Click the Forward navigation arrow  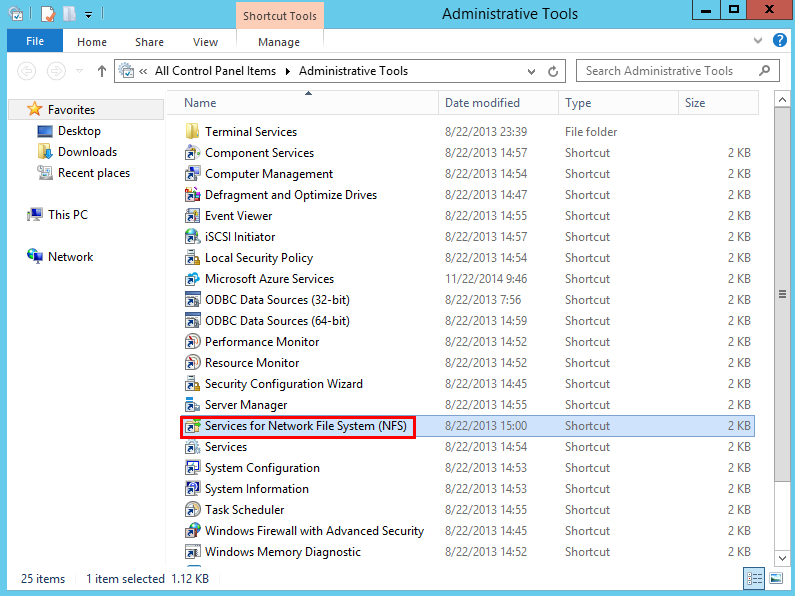pyautogui.click(x=56, y=71)
